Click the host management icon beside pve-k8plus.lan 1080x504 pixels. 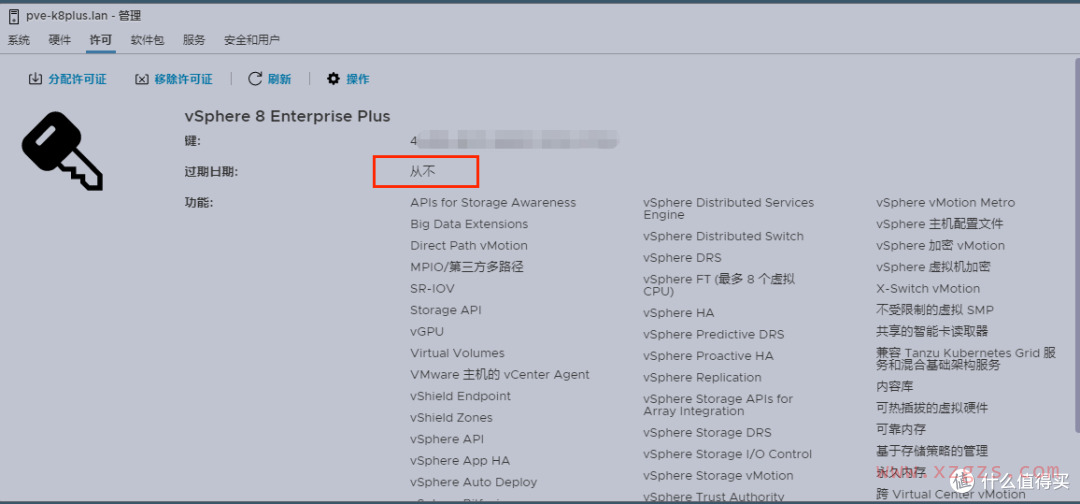(x=14, y=16)
